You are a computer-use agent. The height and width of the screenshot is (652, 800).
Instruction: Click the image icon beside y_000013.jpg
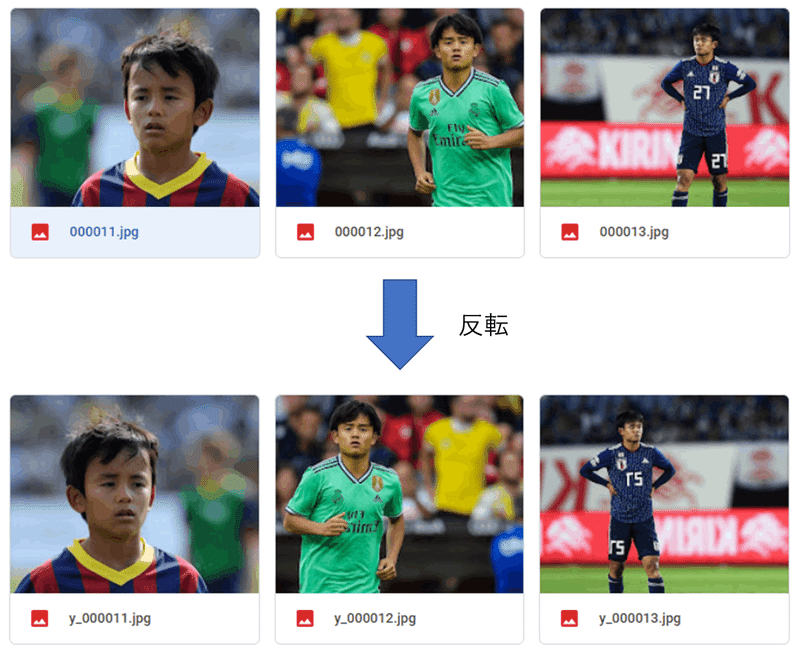(569, 618)
